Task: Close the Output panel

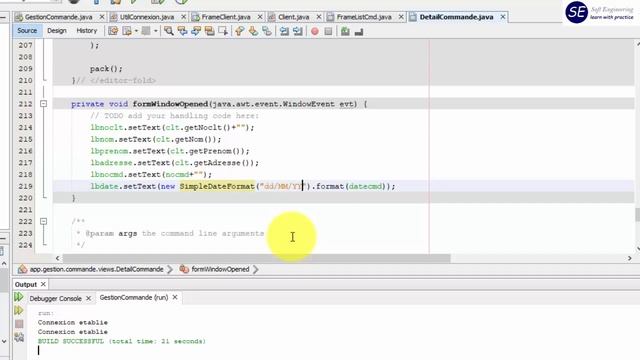Action: 43,284
